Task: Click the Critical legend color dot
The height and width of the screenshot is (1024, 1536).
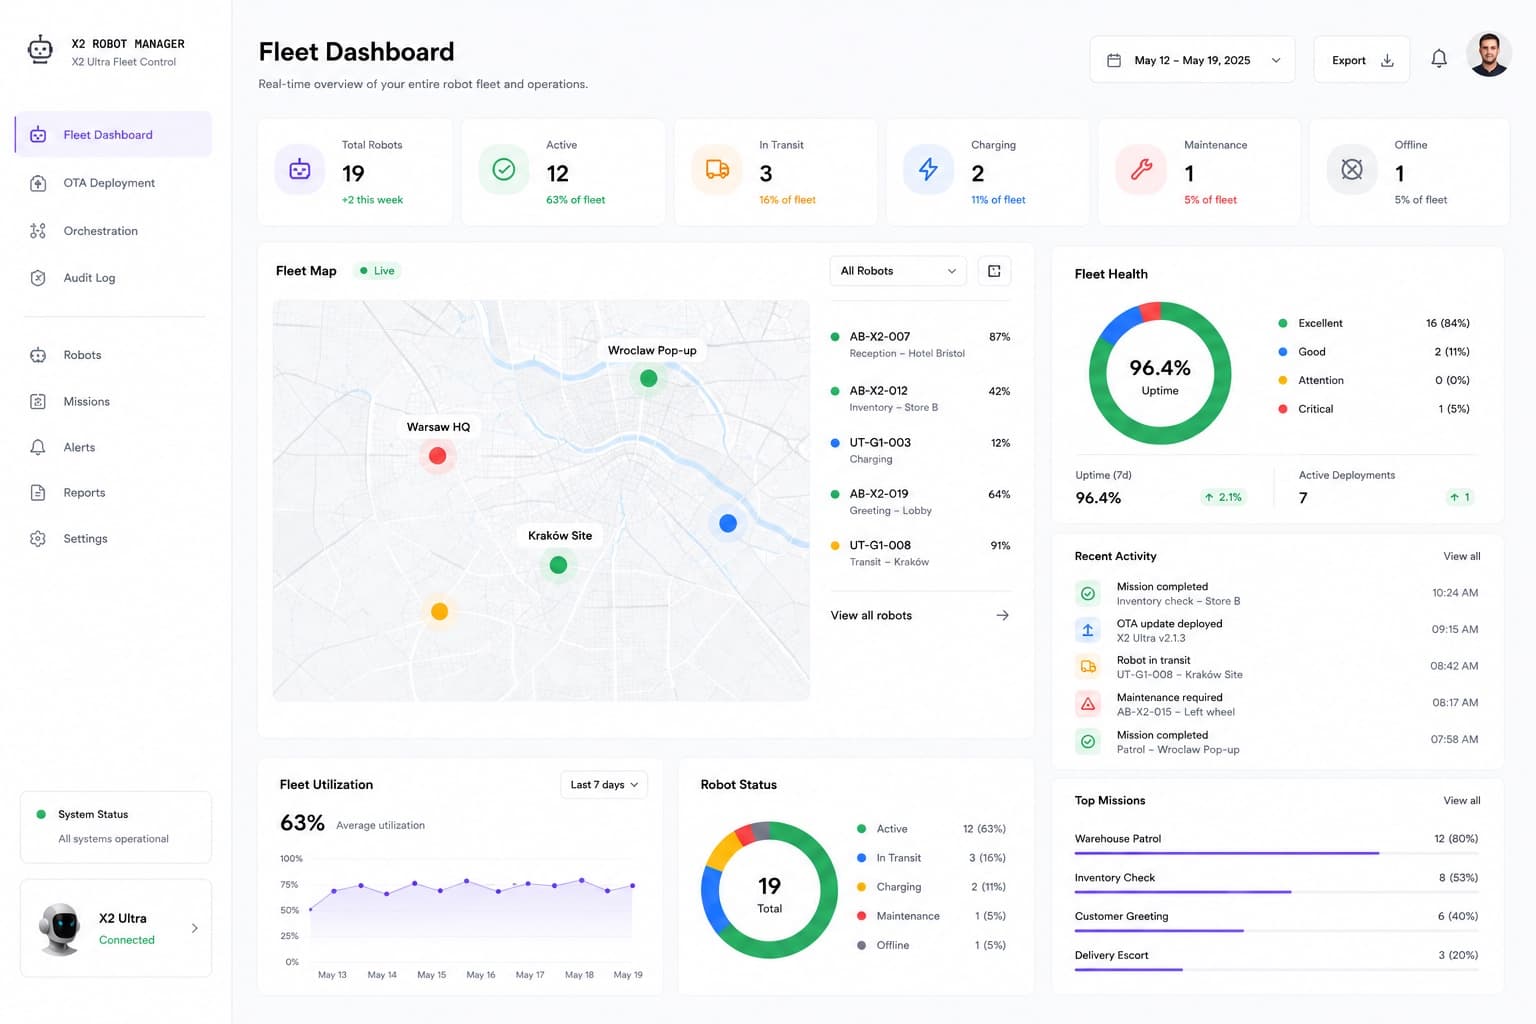Action: click(1282, 409)
